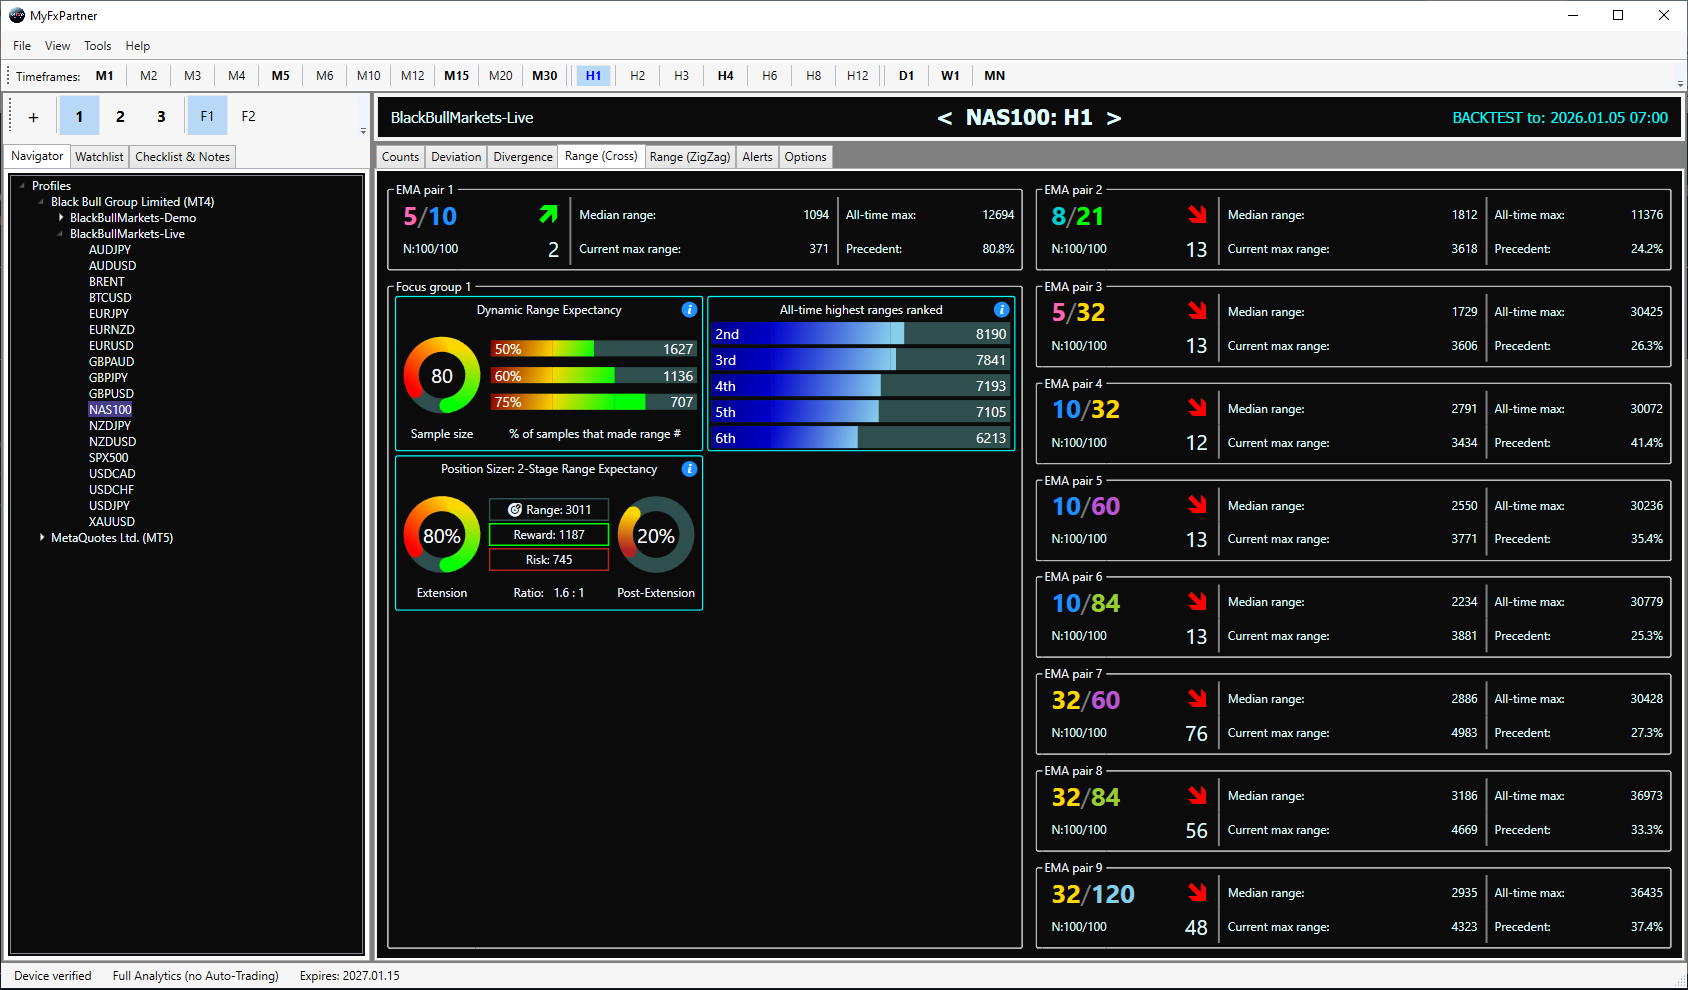
Task: Collapse the BlackBullMarkets-Live tree branch
Action: (x=62, y=233)
